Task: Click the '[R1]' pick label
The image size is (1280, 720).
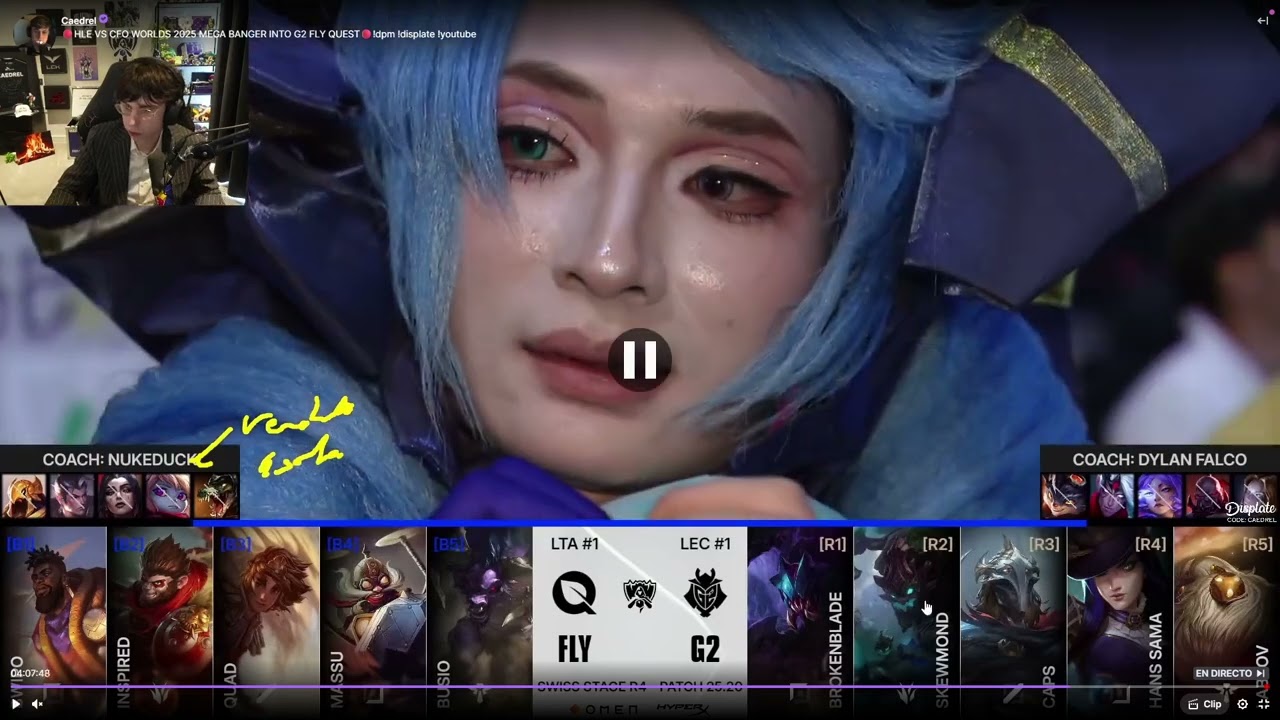Action: [832, 544]
